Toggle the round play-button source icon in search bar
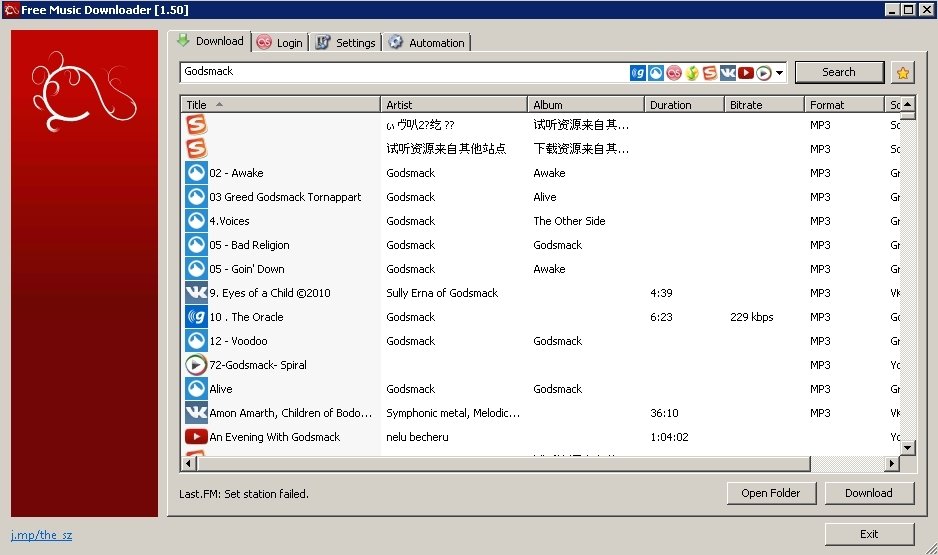 (x=763, y=73)
